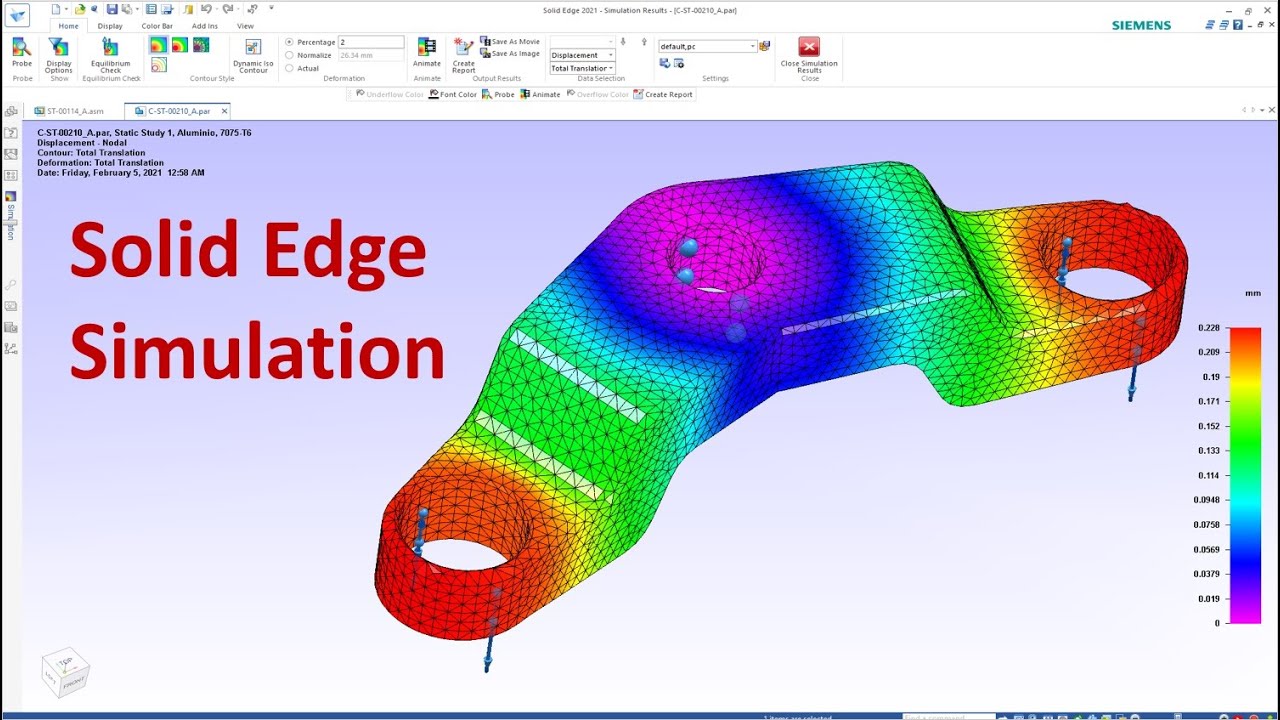The width and height of the screenshot is (1280, 720).
Task: Select the Normalize radio button
Action: click(290, 55)
